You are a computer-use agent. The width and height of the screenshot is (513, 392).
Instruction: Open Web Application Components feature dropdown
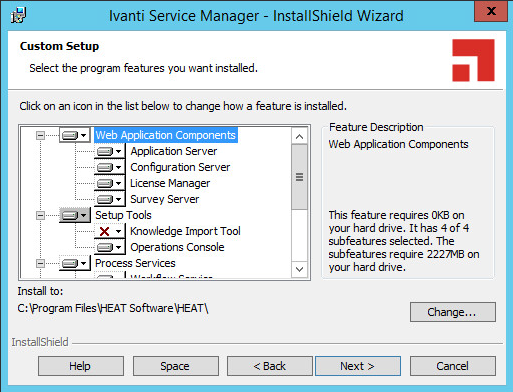[x=75, y=135]
